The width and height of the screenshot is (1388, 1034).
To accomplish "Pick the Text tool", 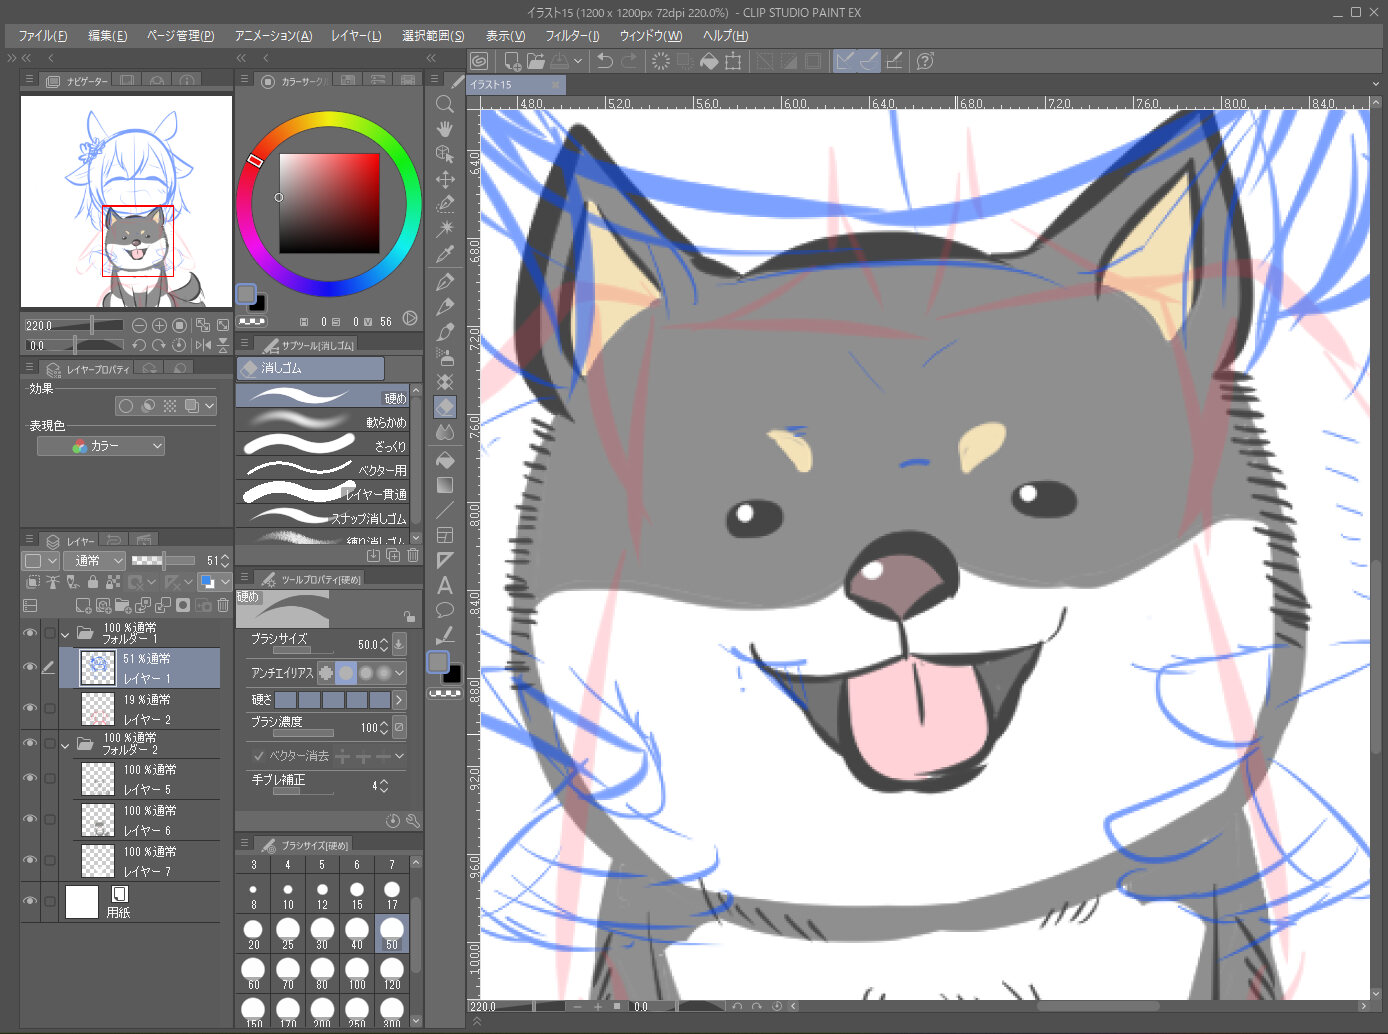I will pyautogui.click(x=445, y=585).
